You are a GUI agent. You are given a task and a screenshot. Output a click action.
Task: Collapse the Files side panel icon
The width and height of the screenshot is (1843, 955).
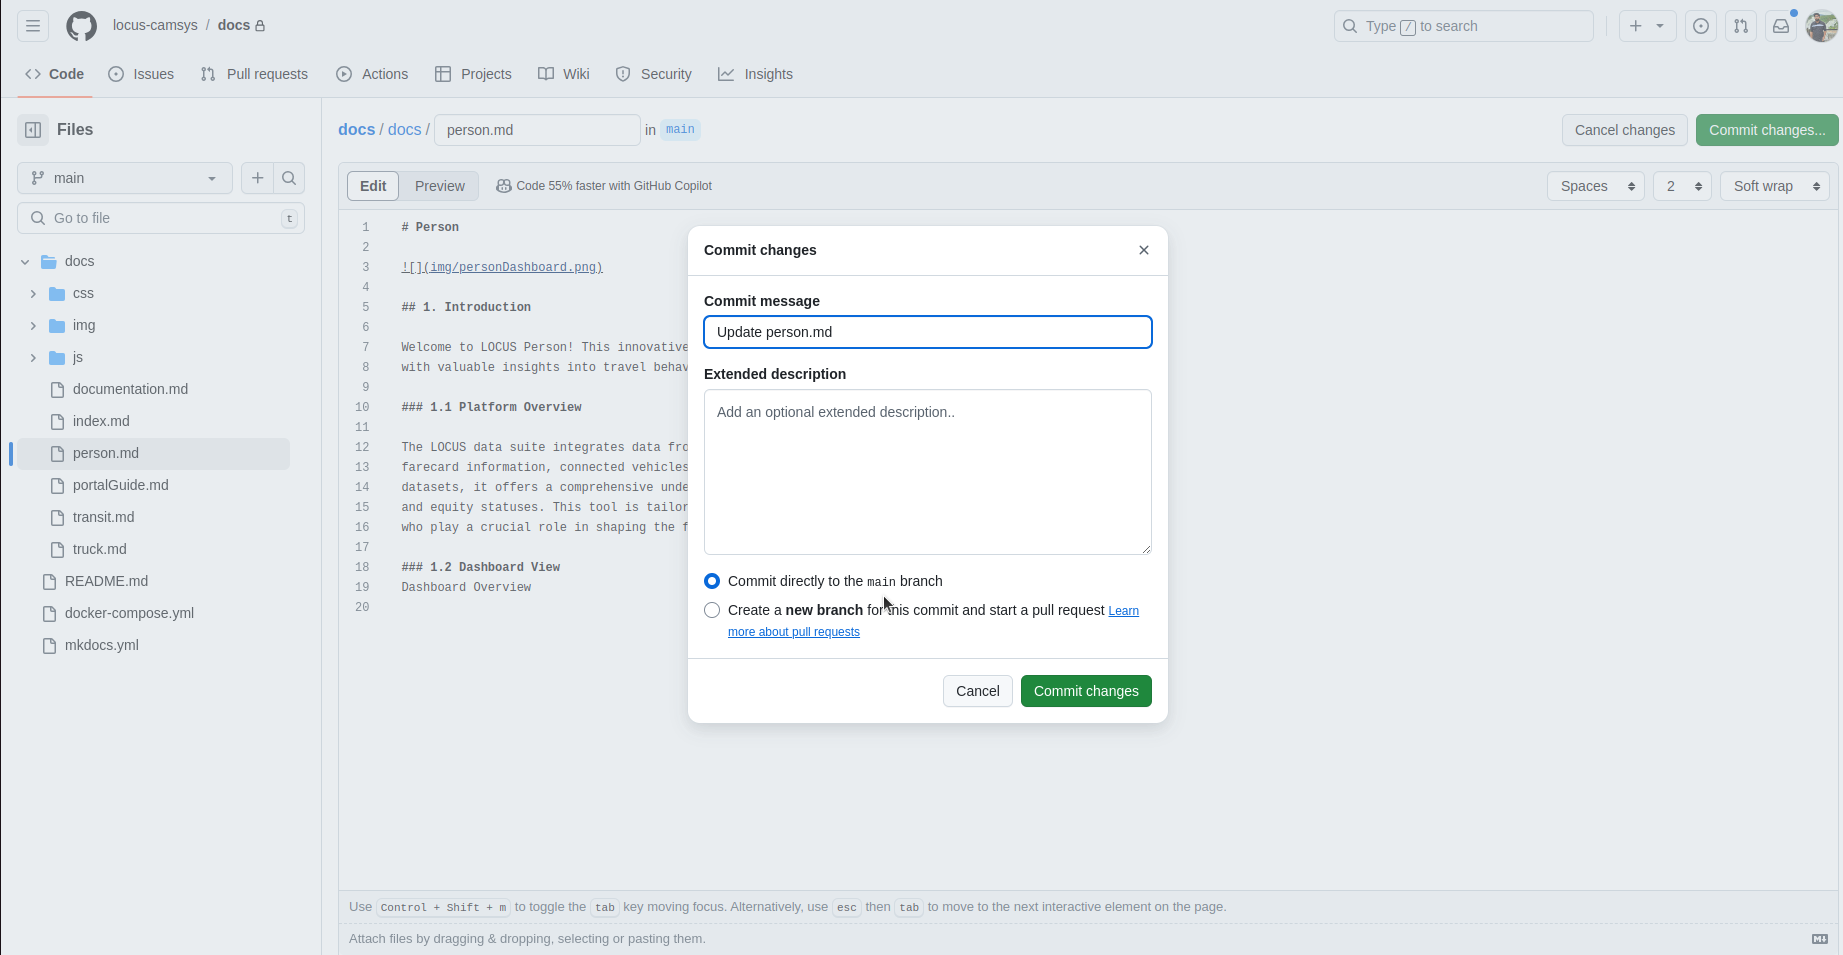(33, 130)
